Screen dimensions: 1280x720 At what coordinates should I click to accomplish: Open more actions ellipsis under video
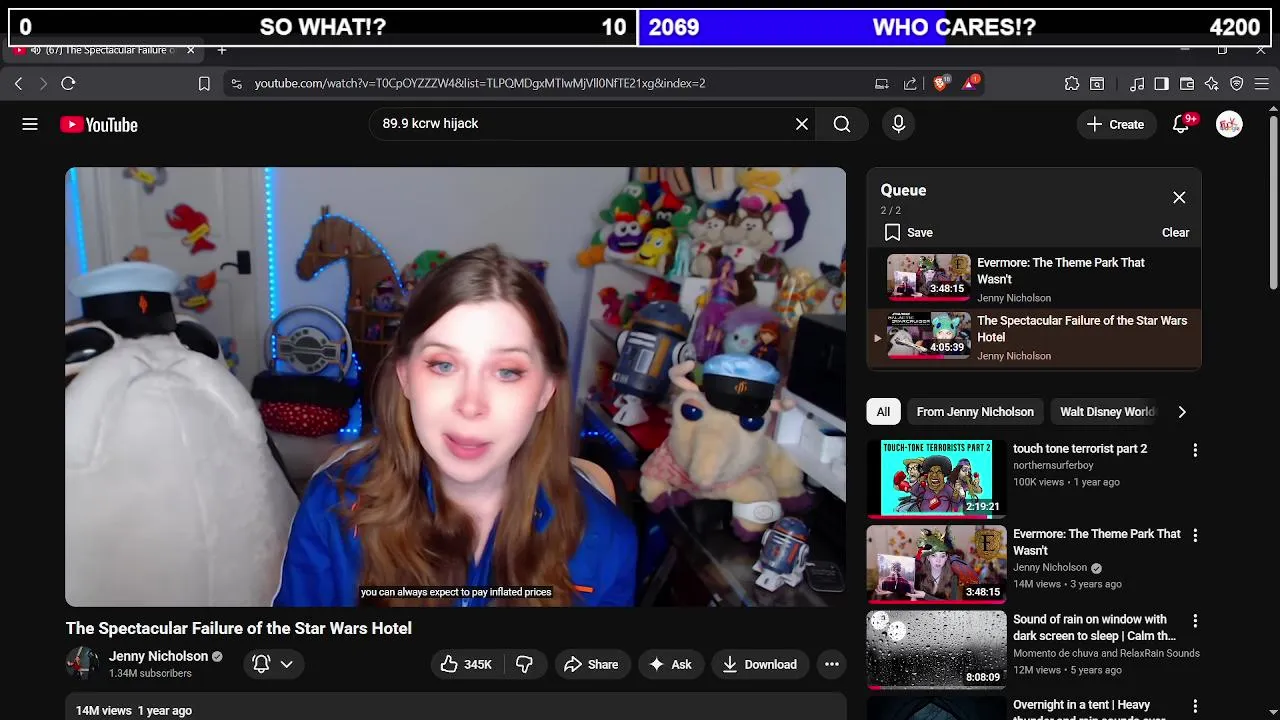[831, 664]
